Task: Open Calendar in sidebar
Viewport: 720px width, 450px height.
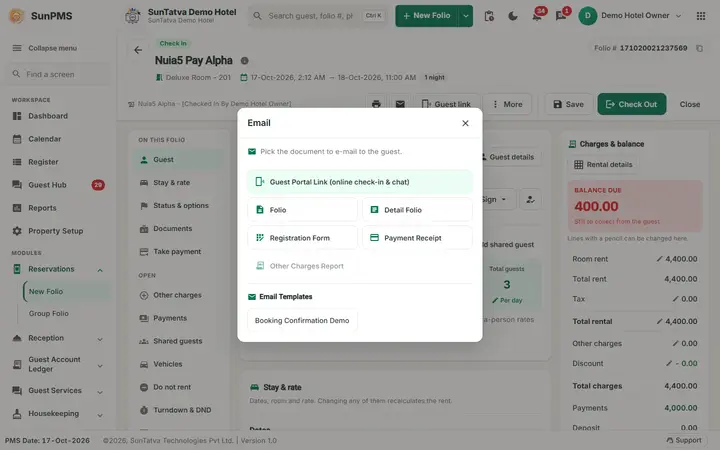Action: pos(57,139)
